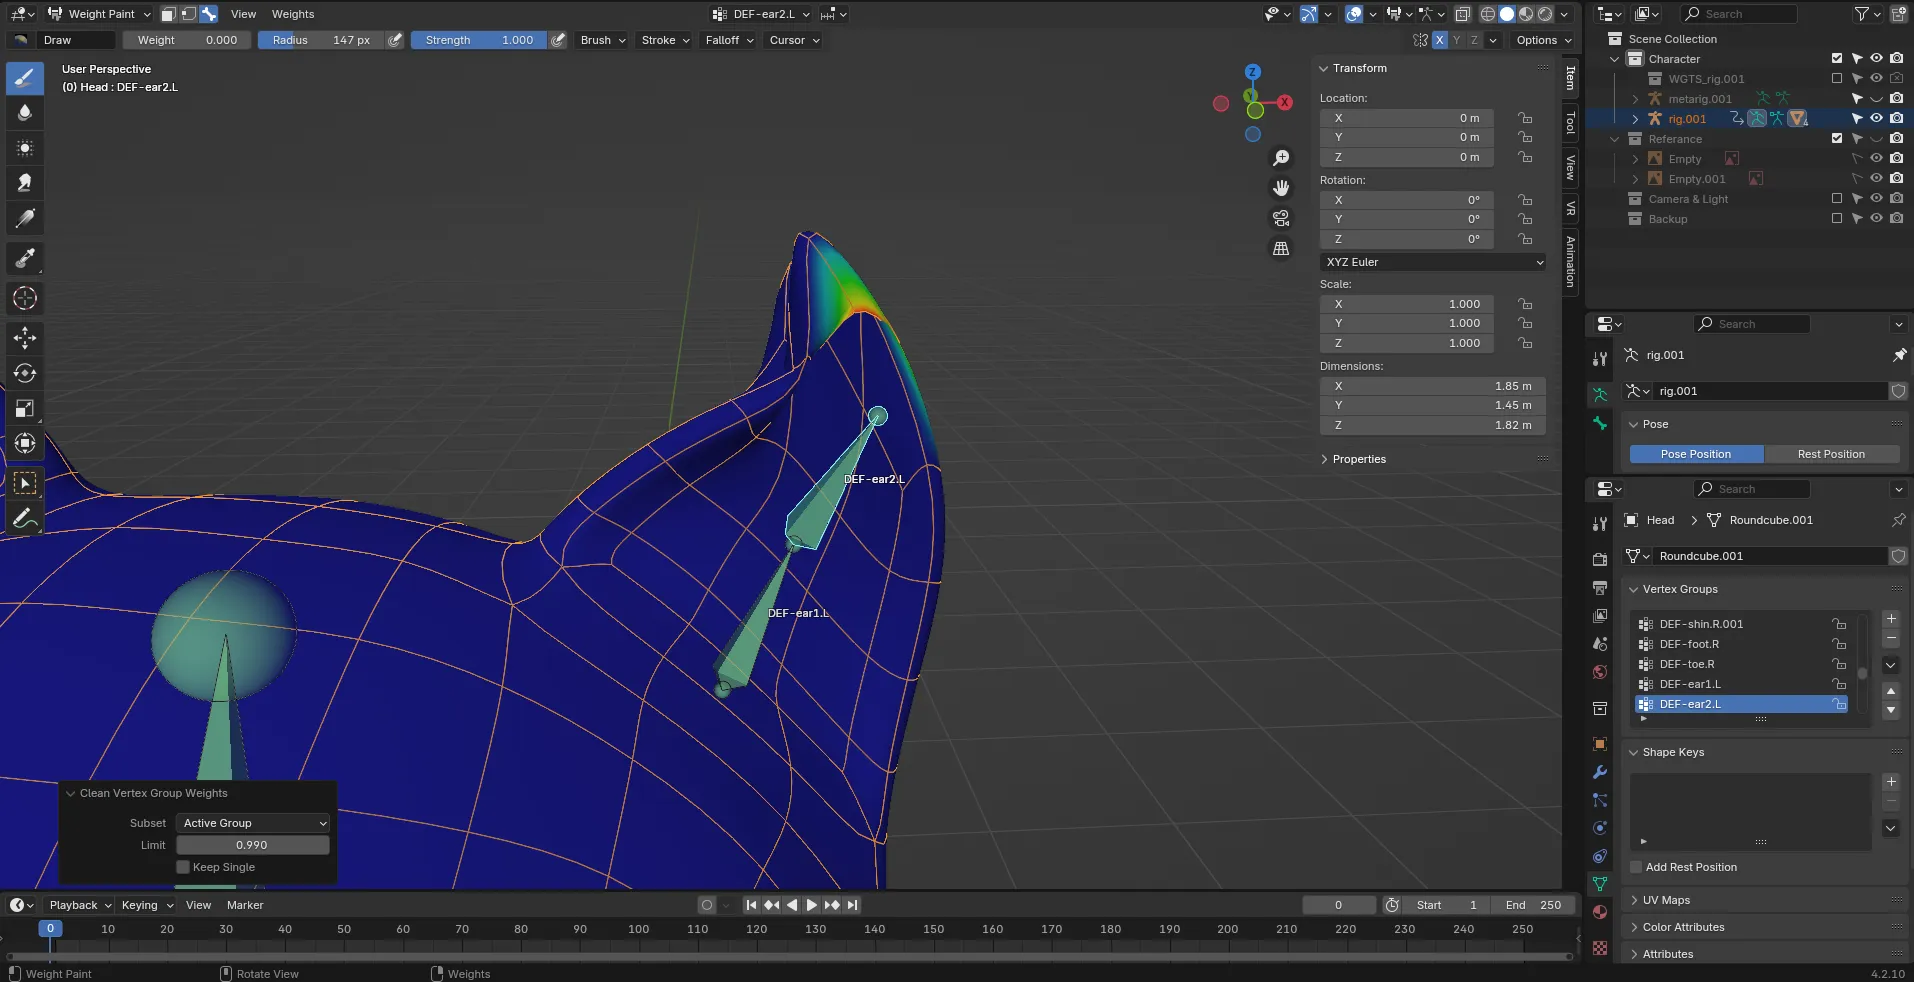
Task: Remove the selected vertex group with minus
Action: point(1891,638)
